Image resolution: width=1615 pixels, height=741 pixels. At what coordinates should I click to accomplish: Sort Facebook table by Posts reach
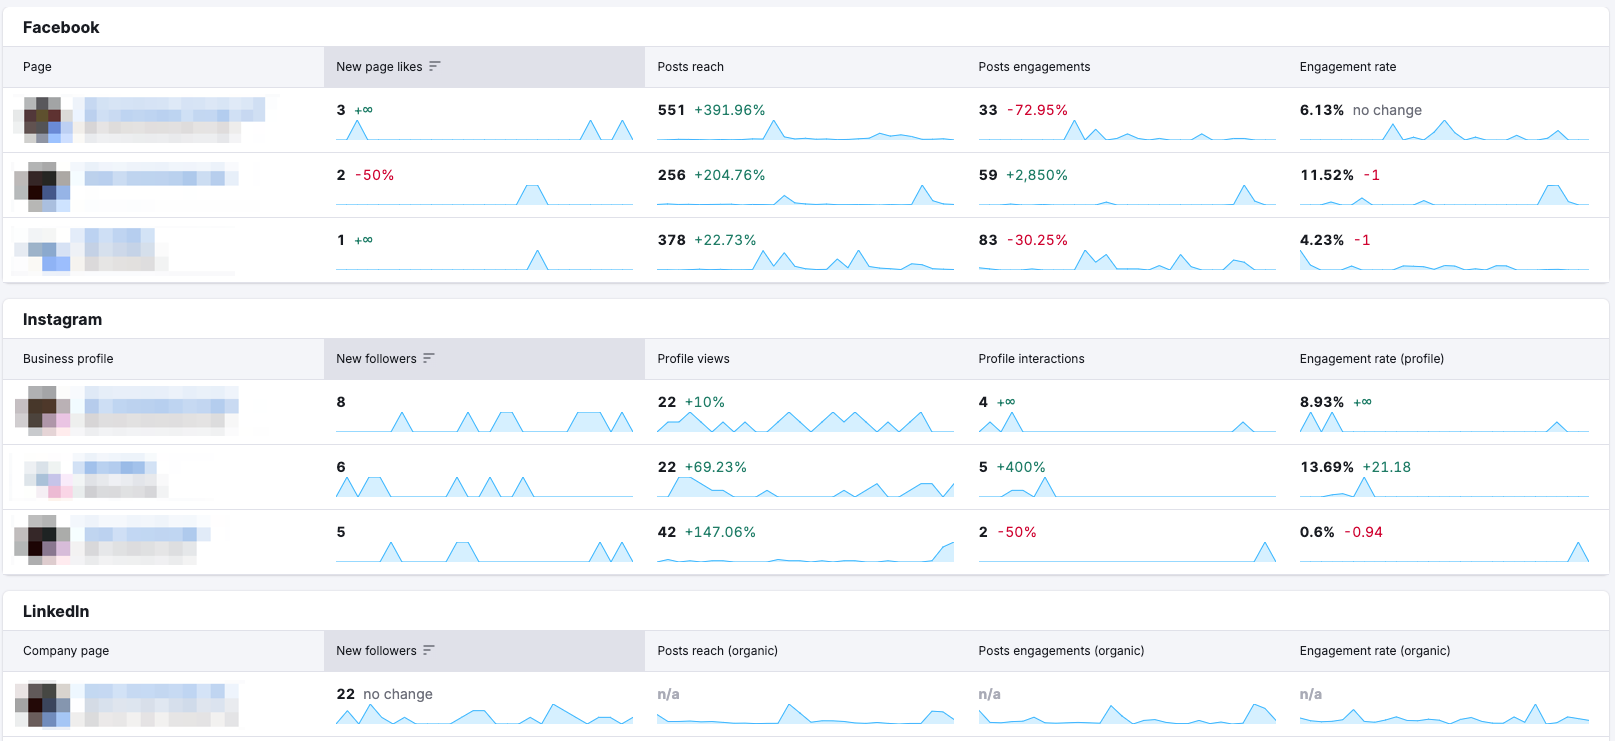pos(690,67)
